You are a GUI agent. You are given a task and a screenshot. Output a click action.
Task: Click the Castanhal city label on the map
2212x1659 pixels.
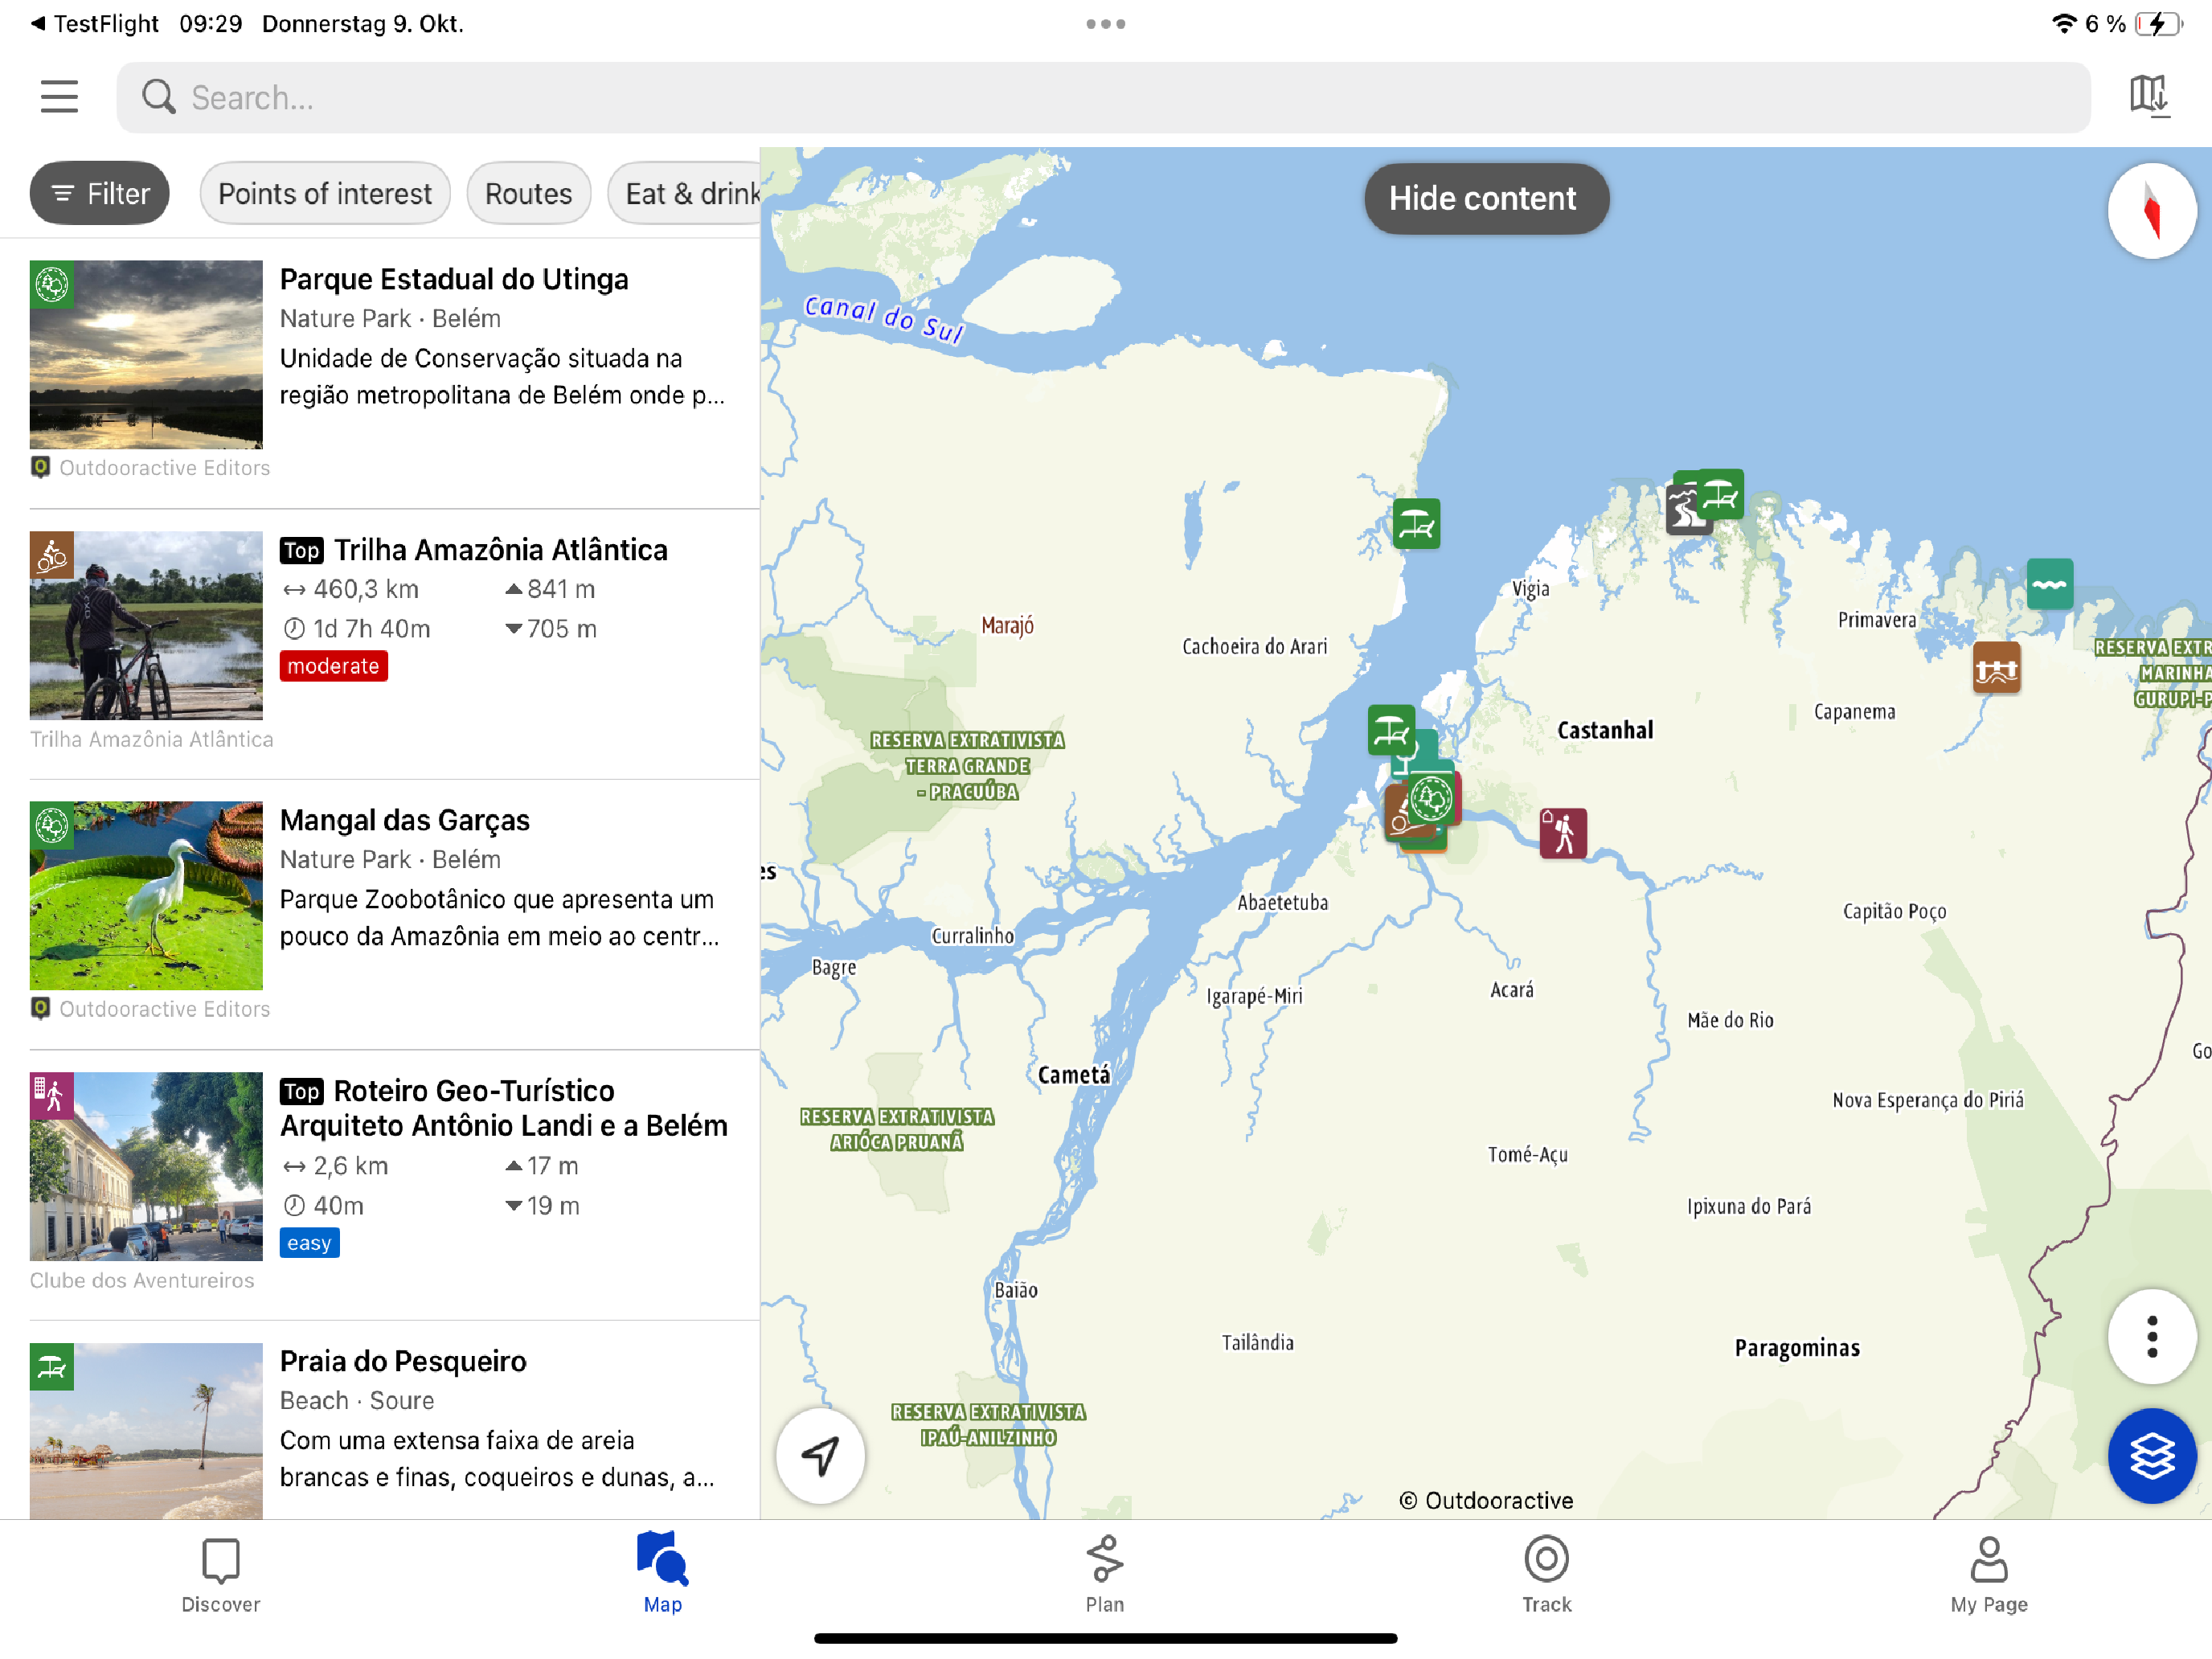[x=1604, y=730]
